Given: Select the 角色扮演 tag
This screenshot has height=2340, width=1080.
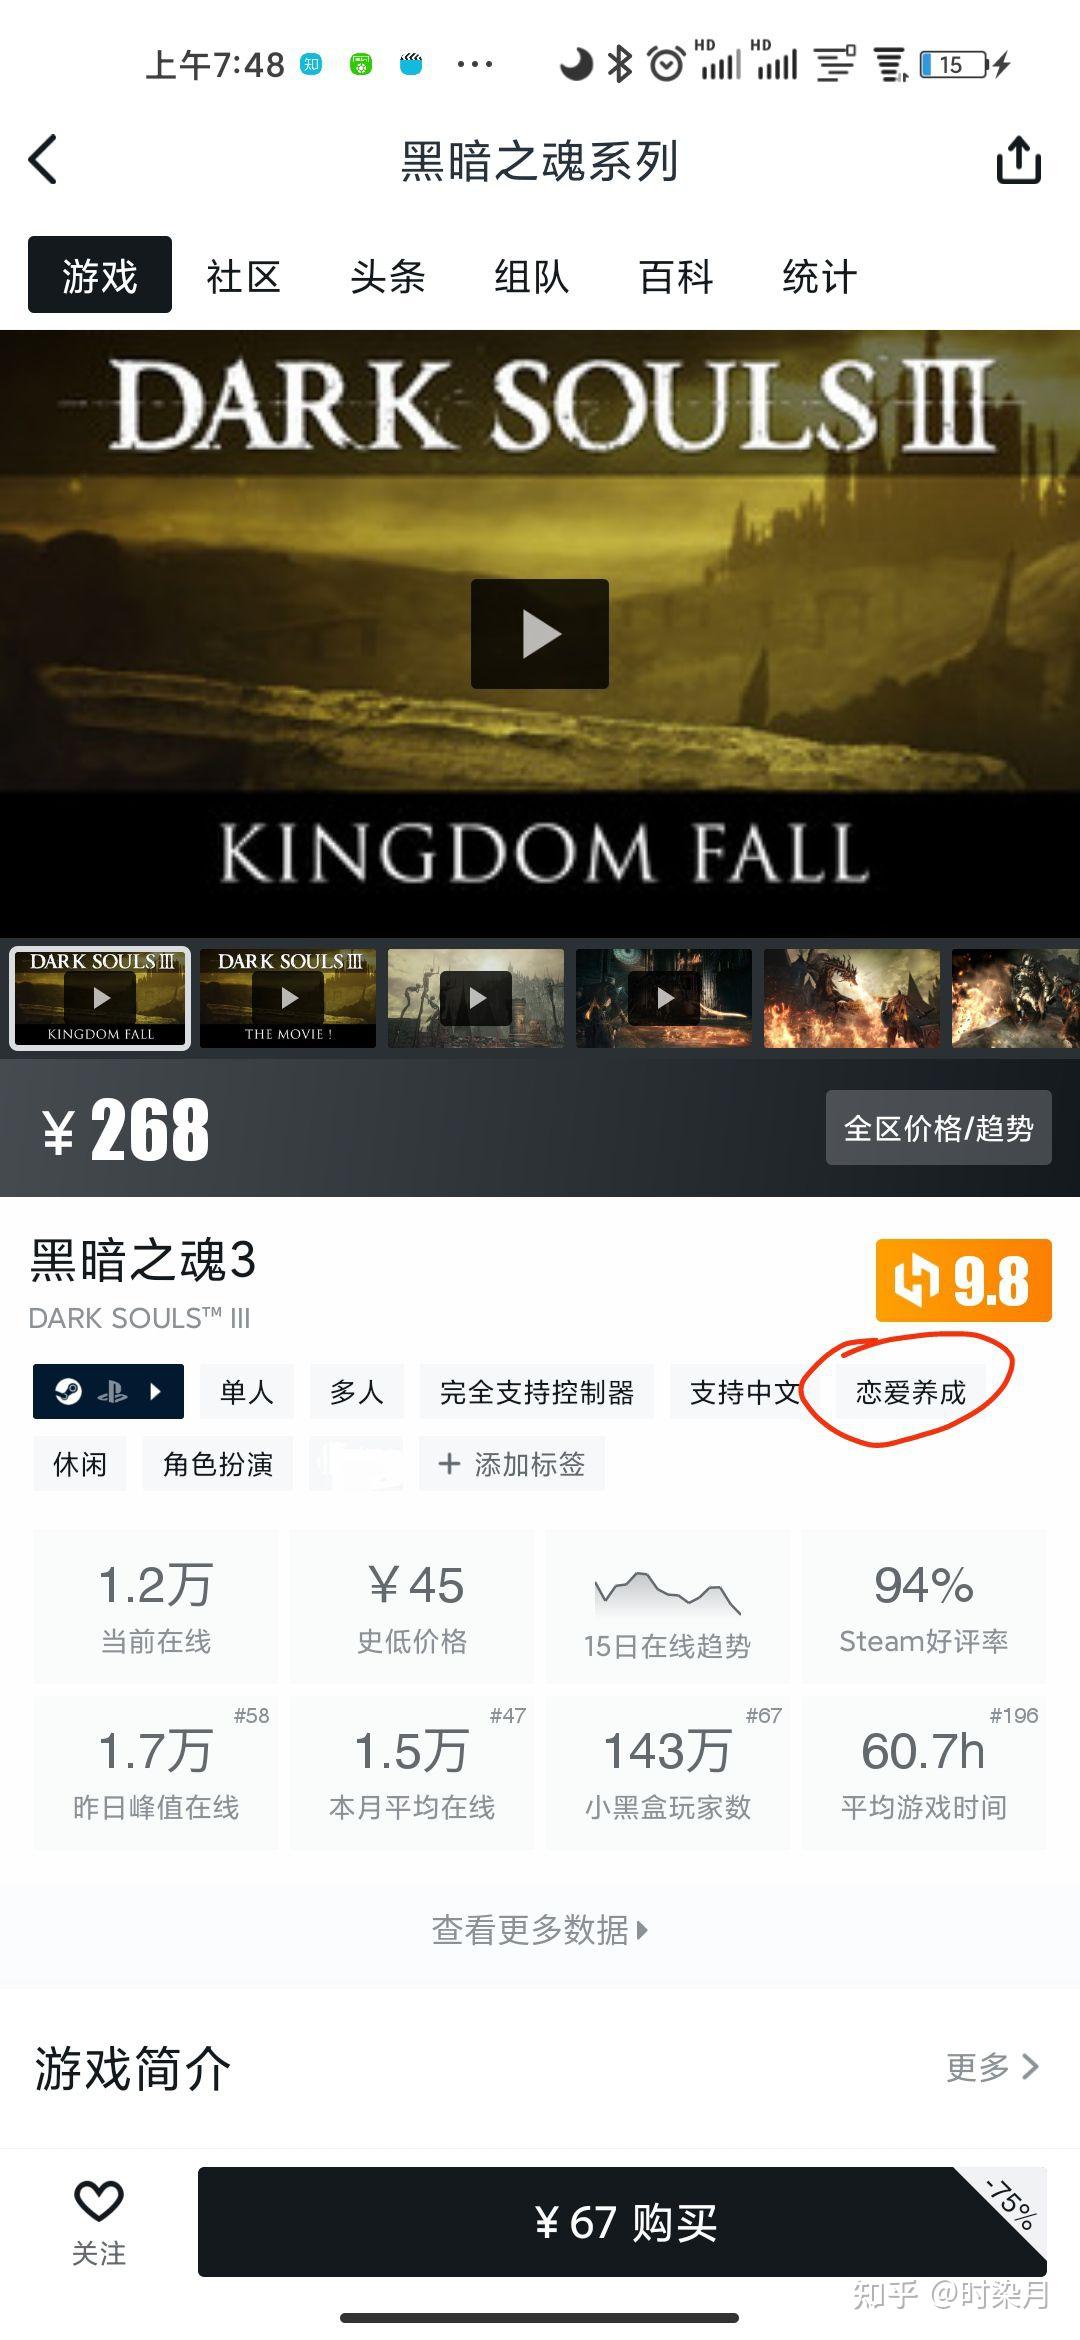Looking at the screenshot, I should point(218,1464).
